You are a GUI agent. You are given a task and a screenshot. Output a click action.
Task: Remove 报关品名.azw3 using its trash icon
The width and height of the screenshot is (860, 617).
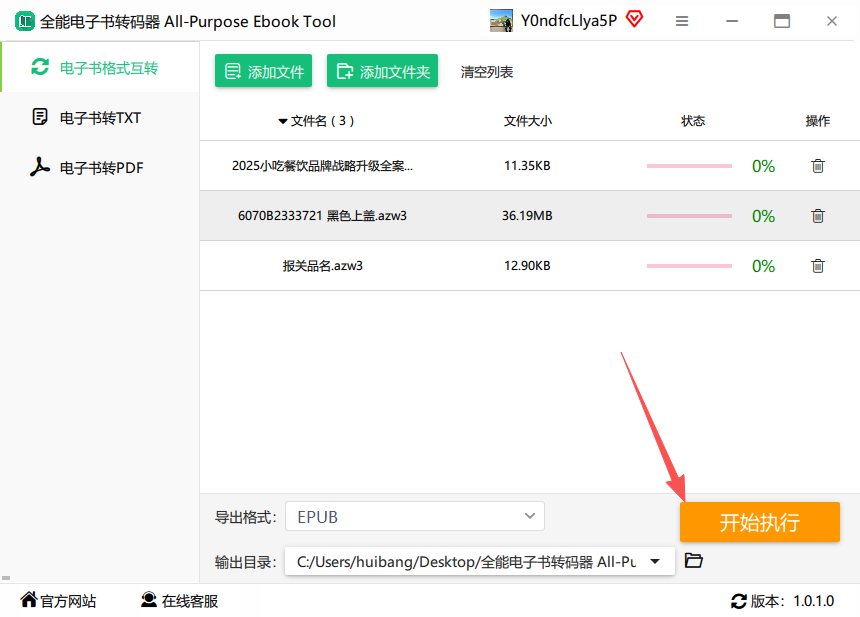(x=817, y=266)
